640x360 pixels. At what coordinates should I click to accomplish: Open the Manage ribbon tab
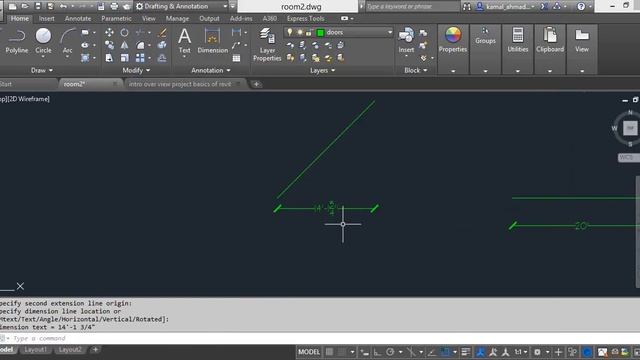tap(177, 18)
